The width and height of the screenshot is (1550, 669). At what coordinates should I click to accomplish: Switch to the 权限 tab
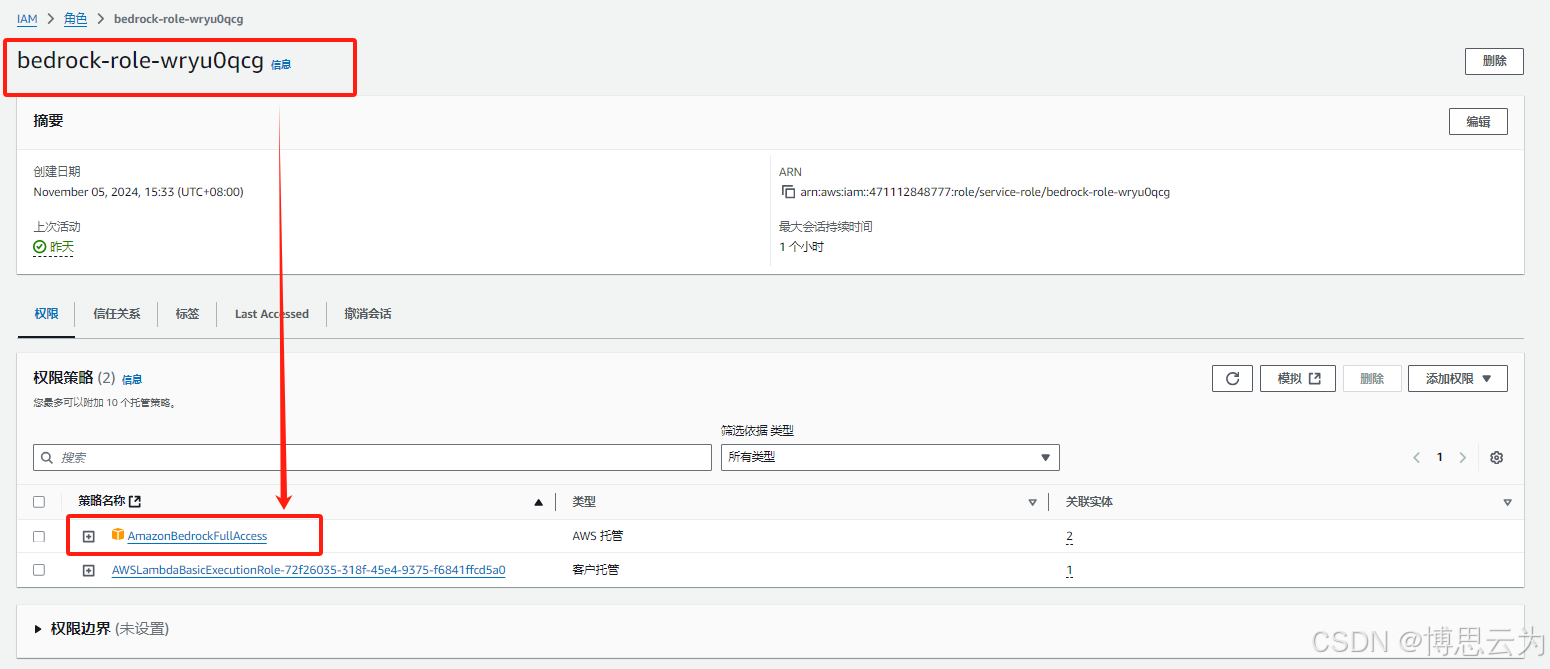click(x=46, y=314)
